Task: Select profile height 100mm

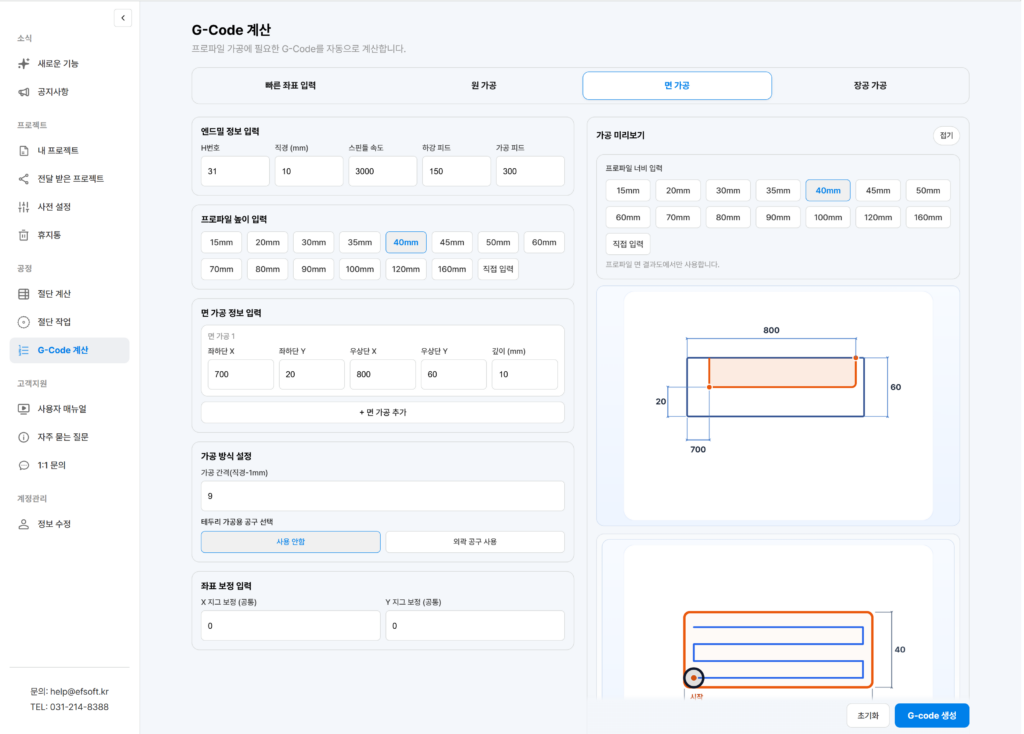Action: tap(359, 269)
